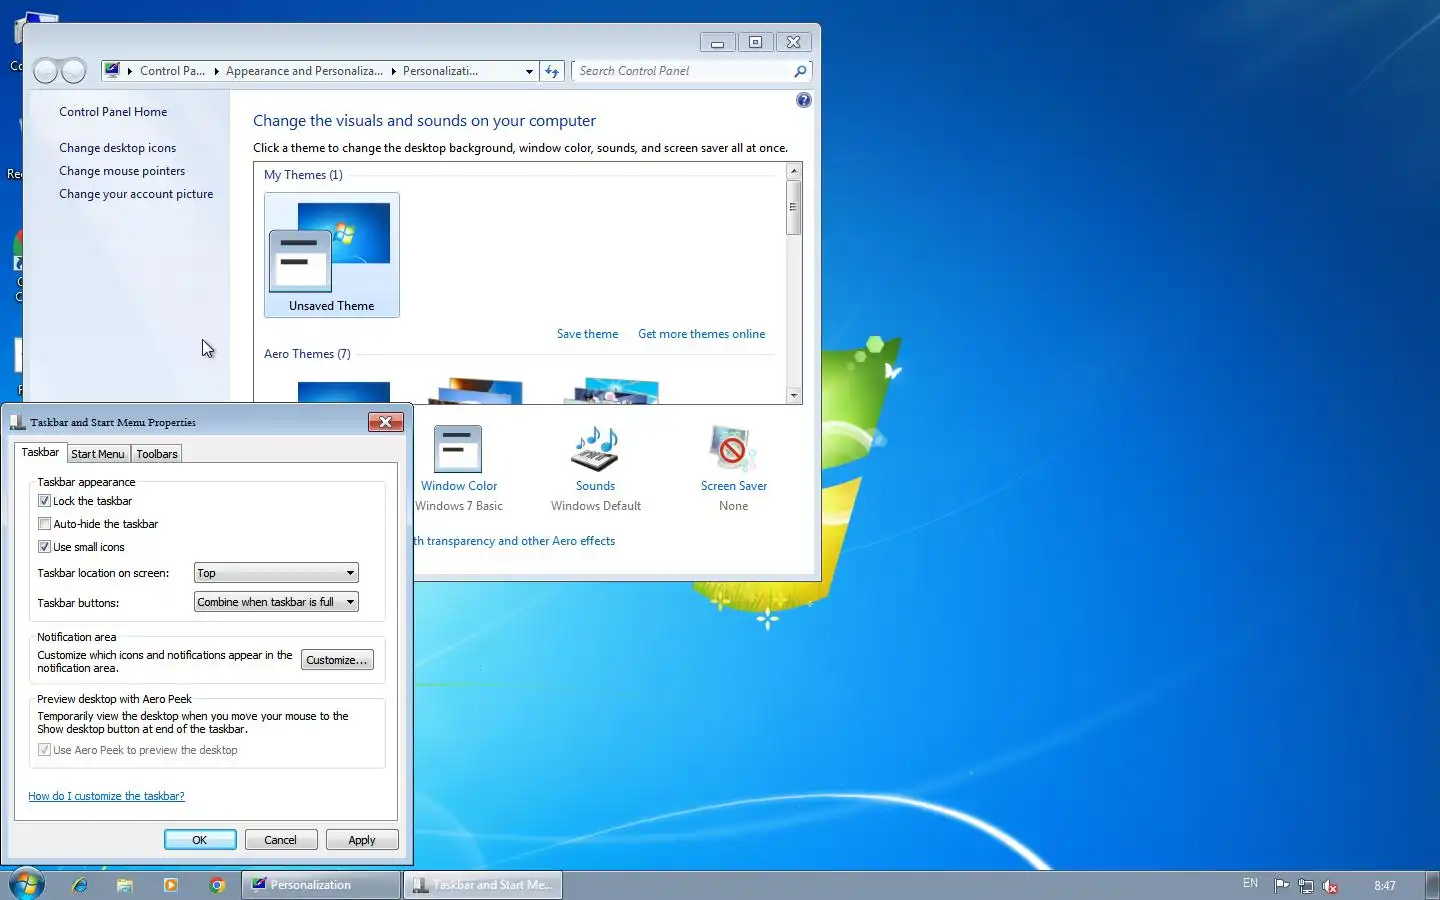Click Cancel in Taskbar Properties
This screenshot has width=1440, height=900.
coord(281,840)
